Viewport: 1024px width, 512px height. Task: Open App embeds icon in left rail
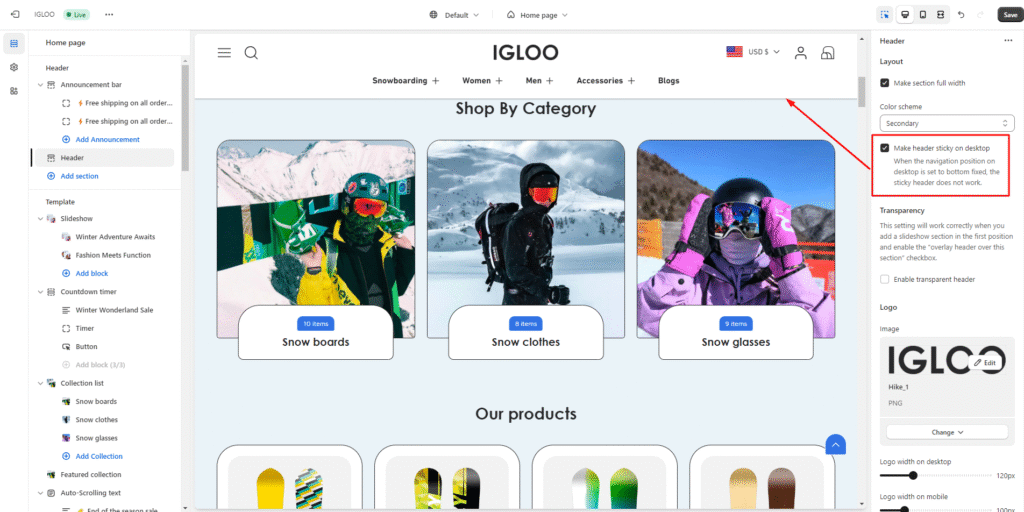coord(14,91)
